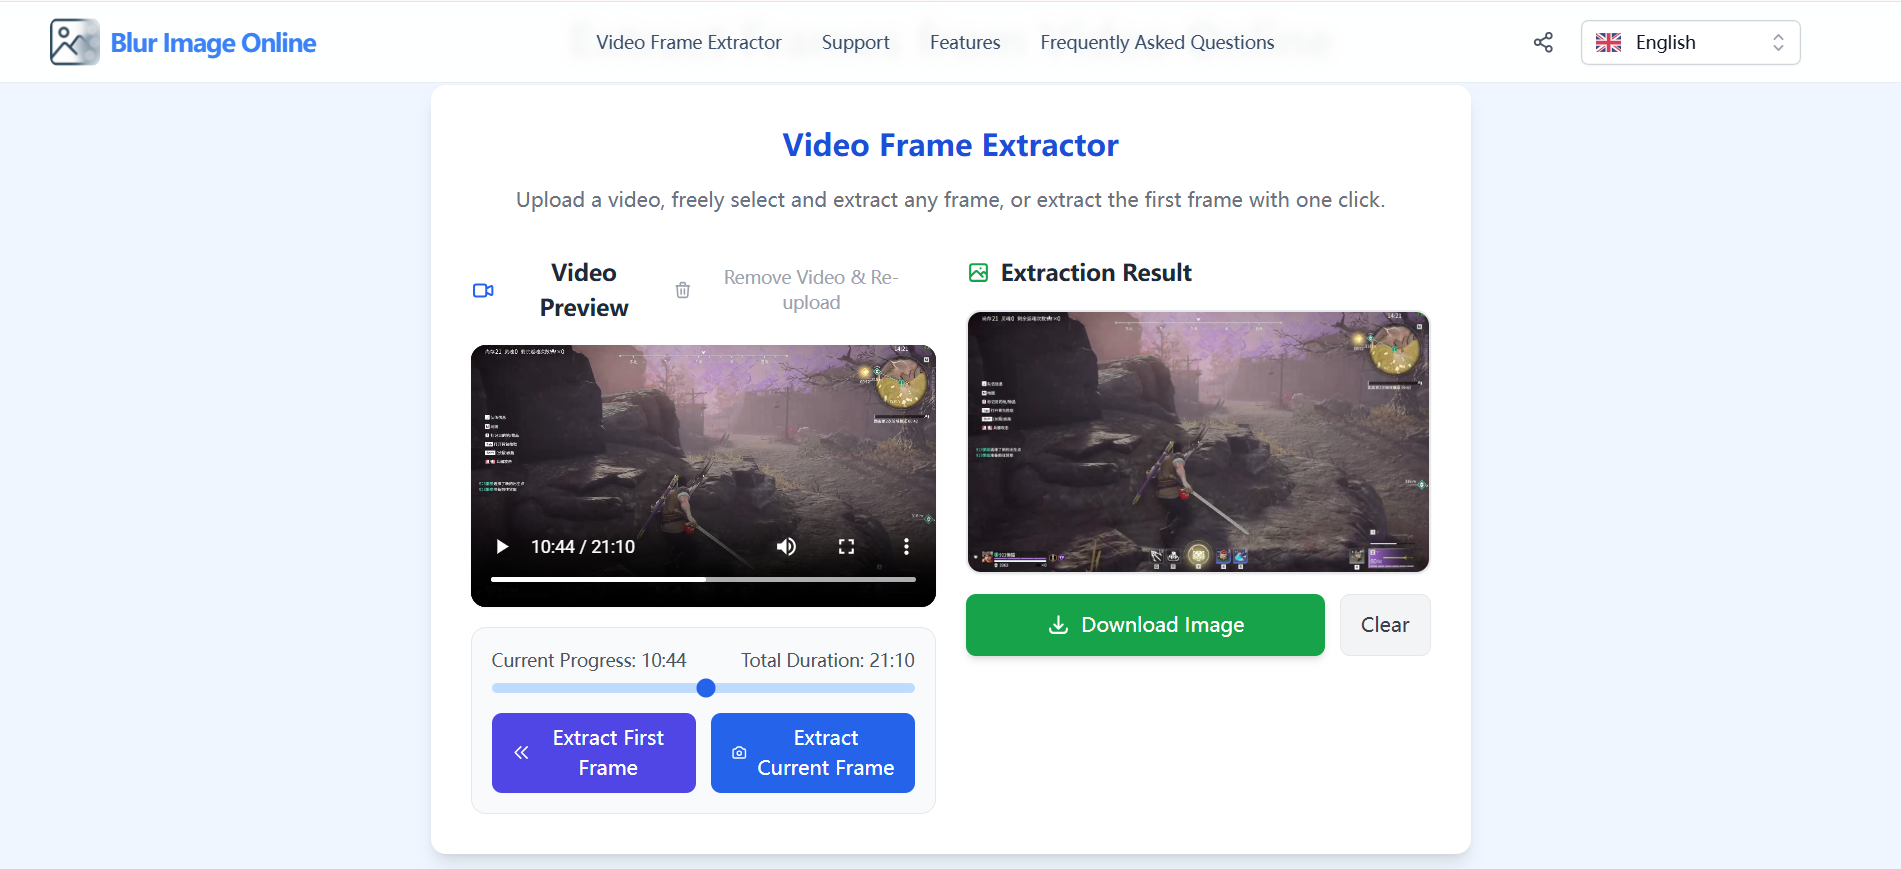
Task: Click the camera icon beside Video Preview
Action: [x=483, y=290]
